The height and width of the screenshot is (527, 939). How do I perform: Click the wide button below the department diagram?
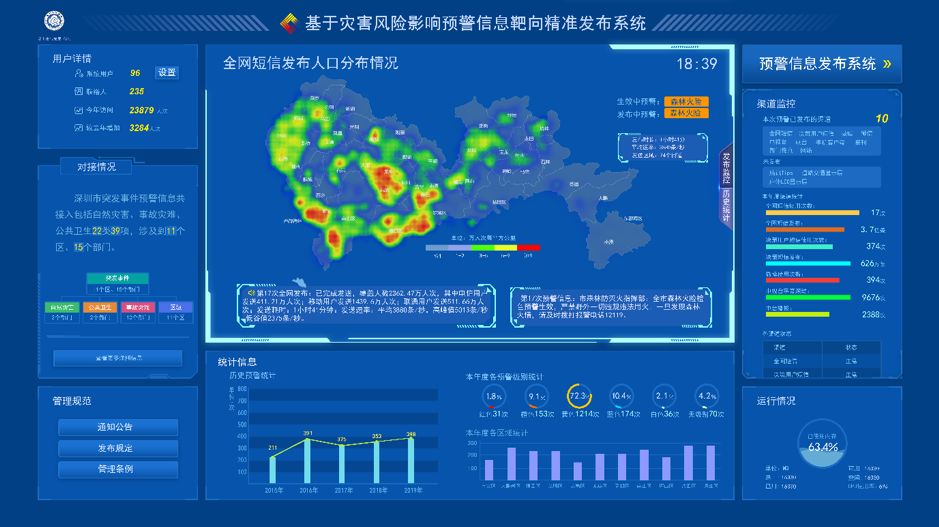(x=117, y=358)
